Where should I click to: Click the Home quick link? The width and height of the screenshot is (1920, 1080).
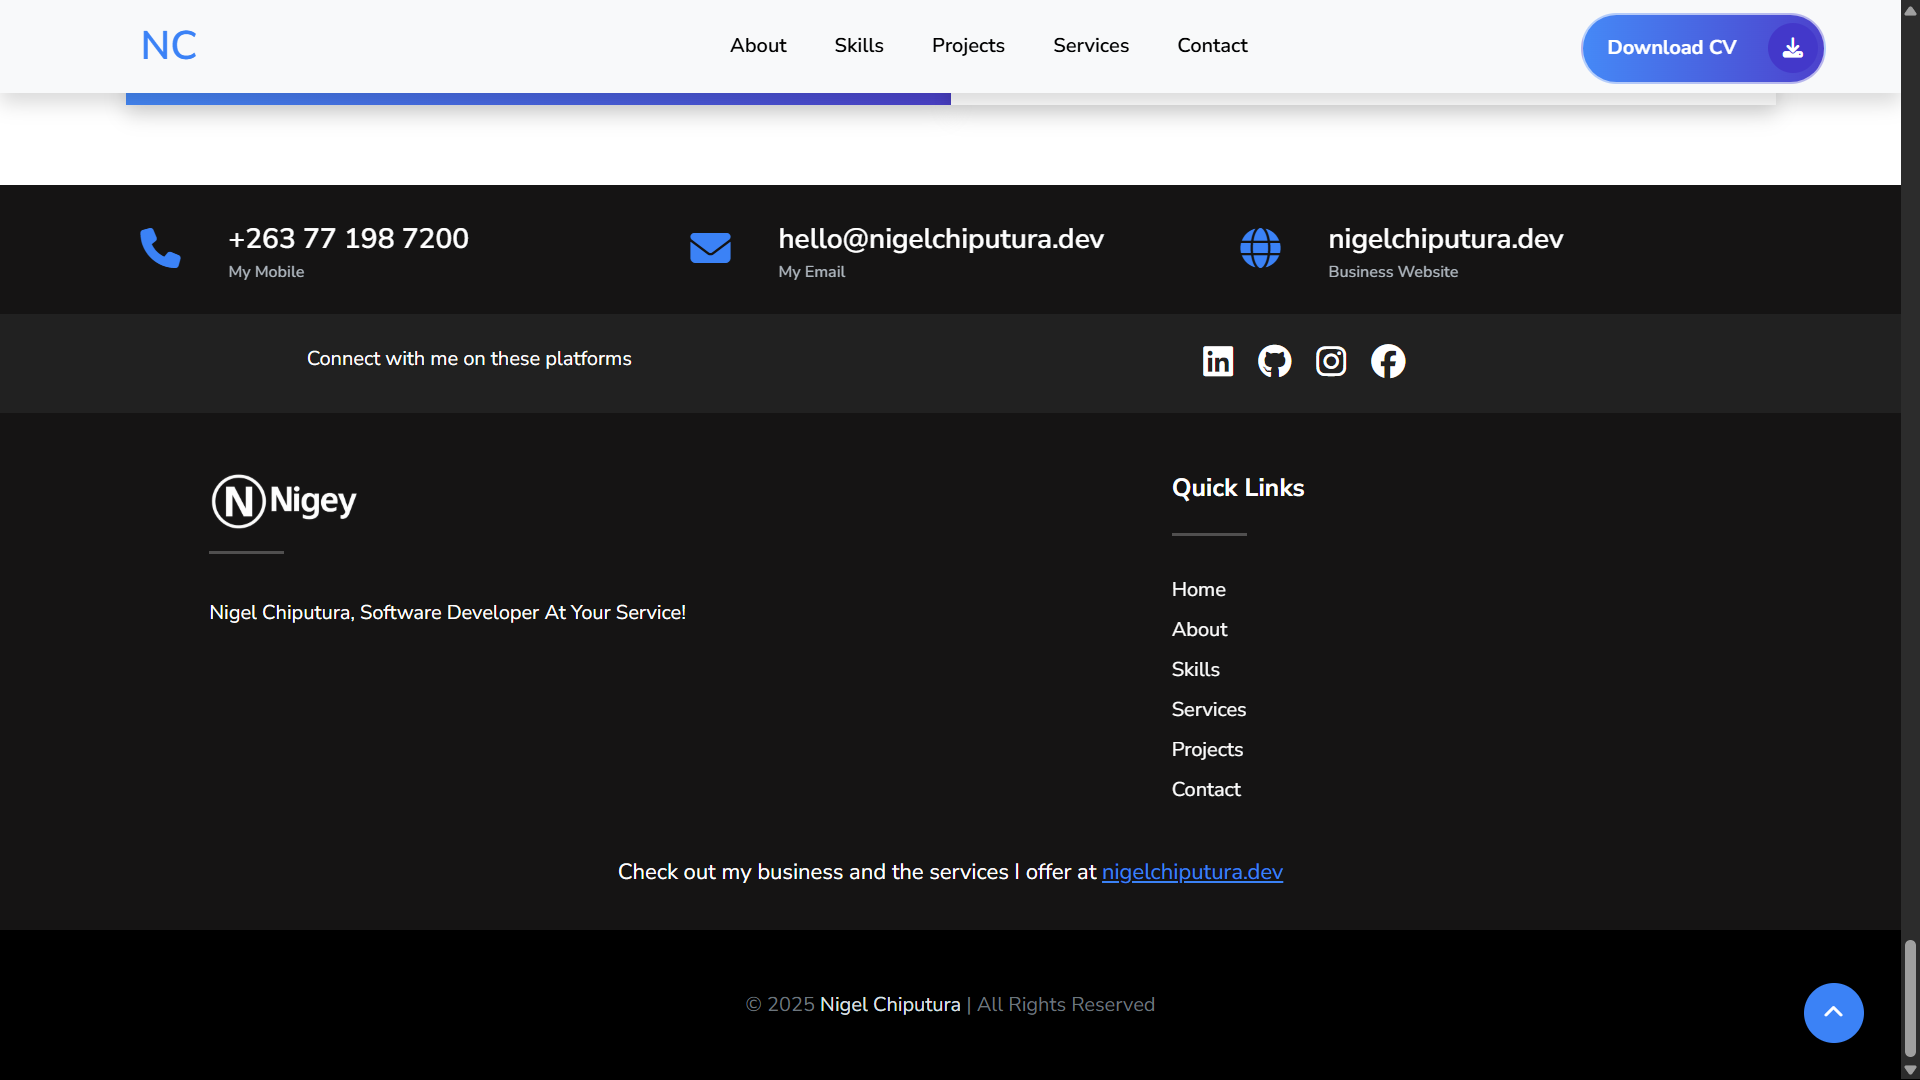click(x=1198, y=590)
